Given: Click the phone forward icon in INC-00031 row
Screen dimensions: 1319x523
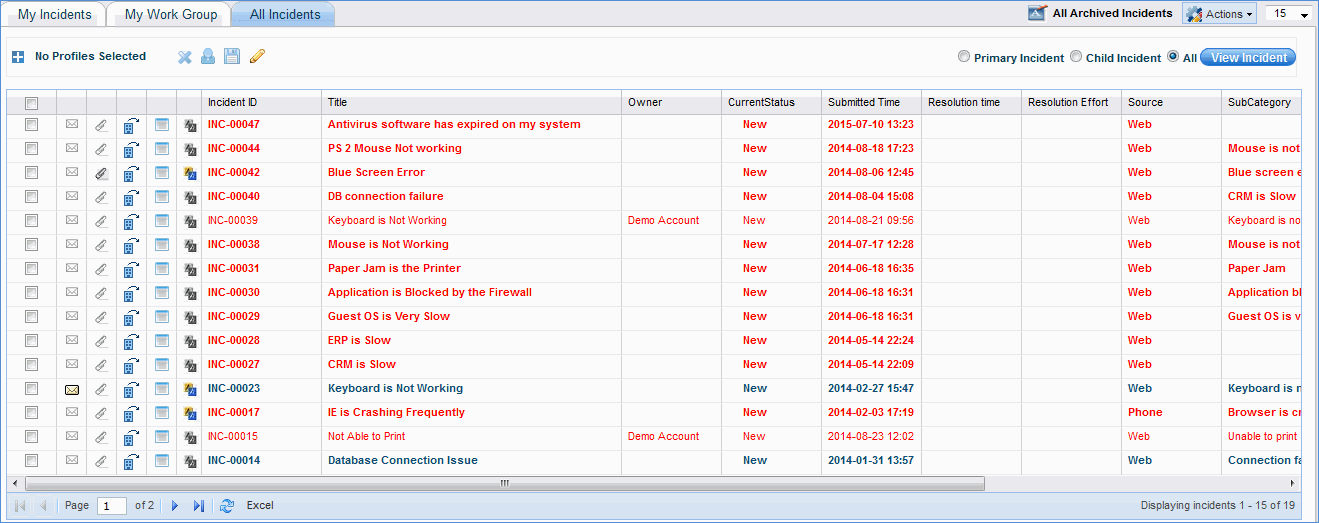Looking at the screenshot, I should coord(131,269).
